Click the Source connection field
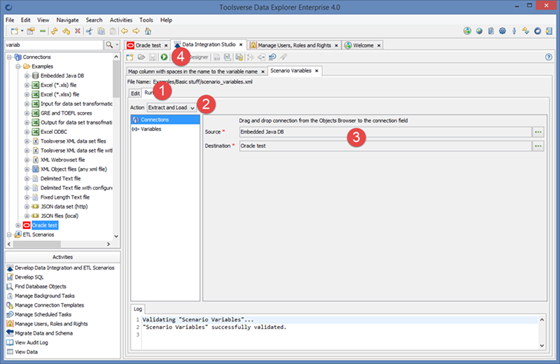 (x=385, y=132)
